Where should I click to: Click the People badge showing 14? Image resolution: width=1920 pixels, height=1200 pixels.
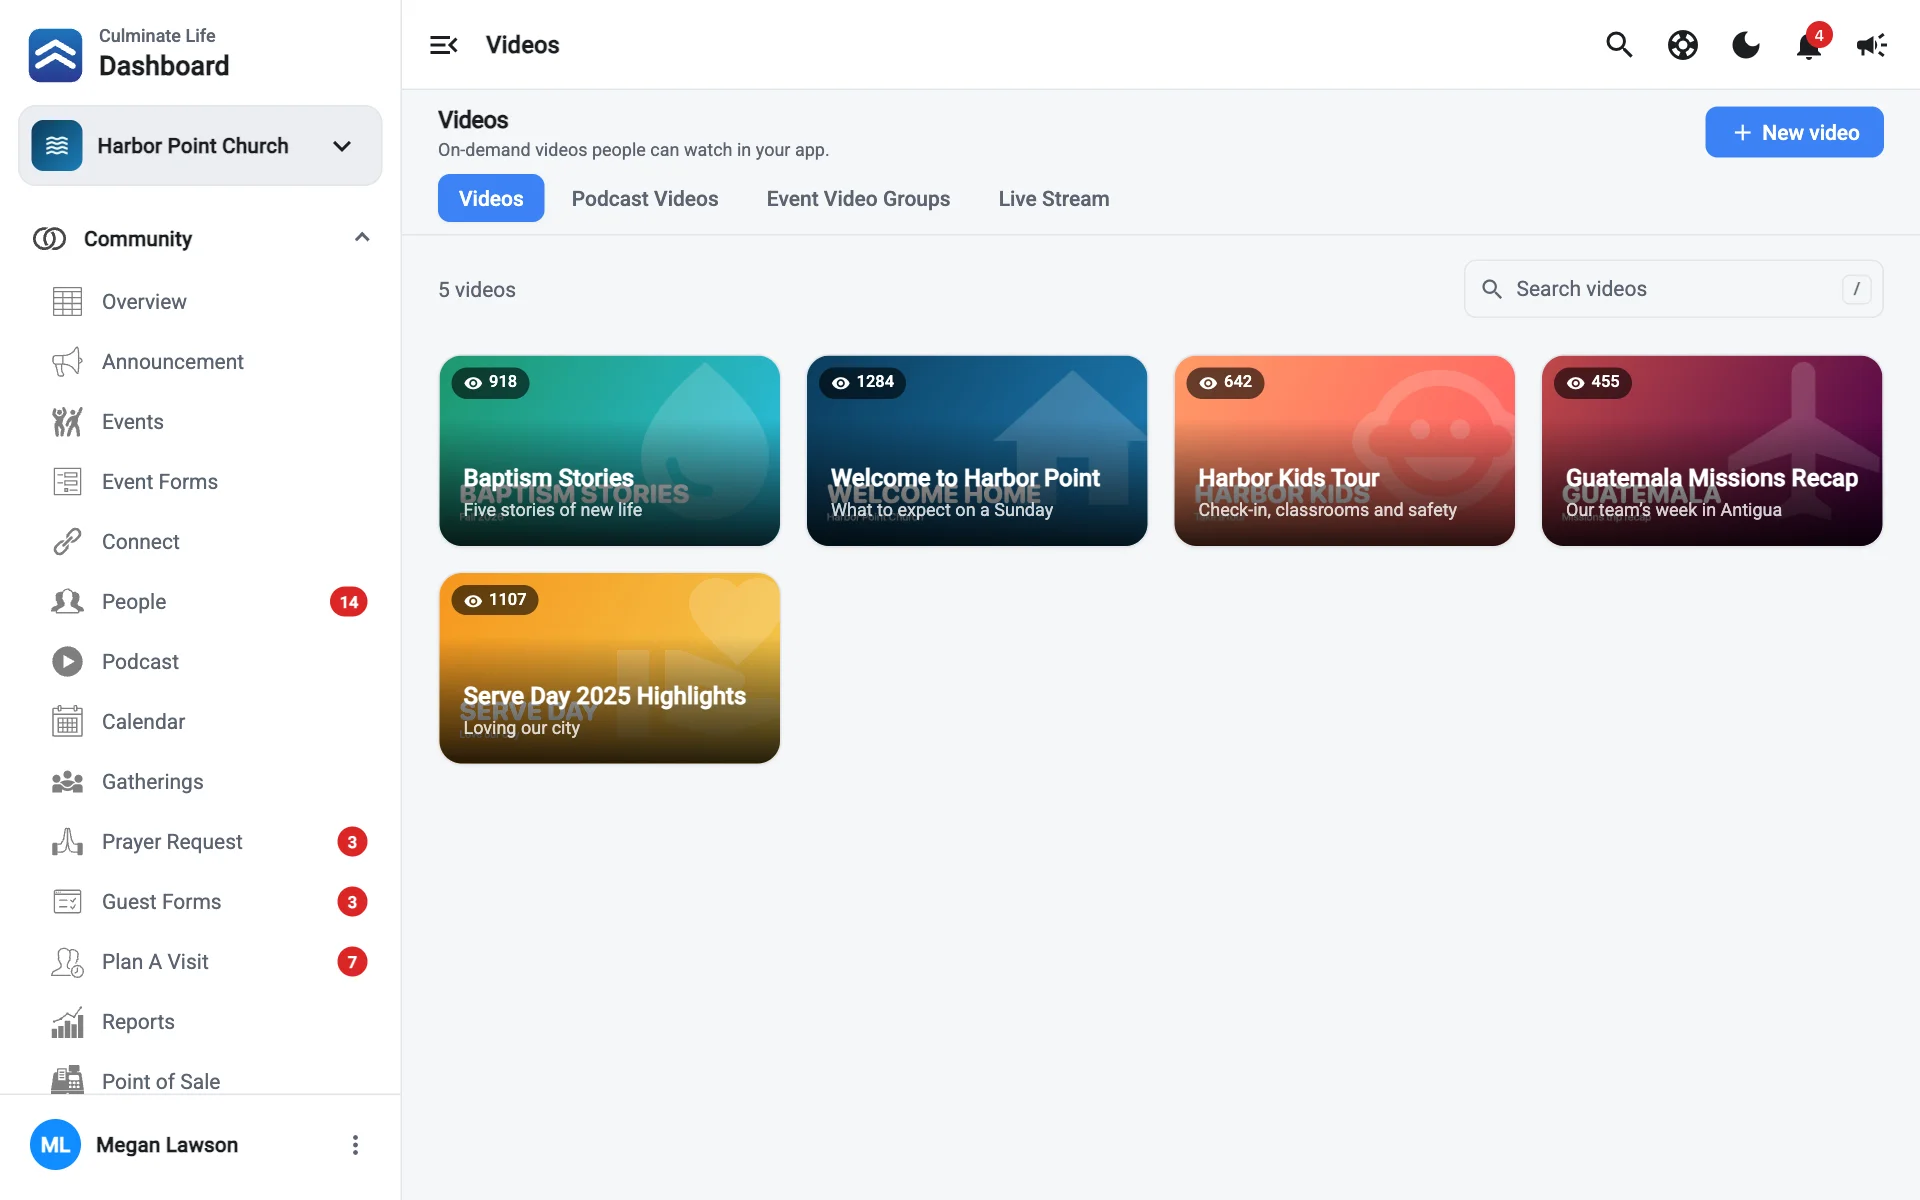349,602
